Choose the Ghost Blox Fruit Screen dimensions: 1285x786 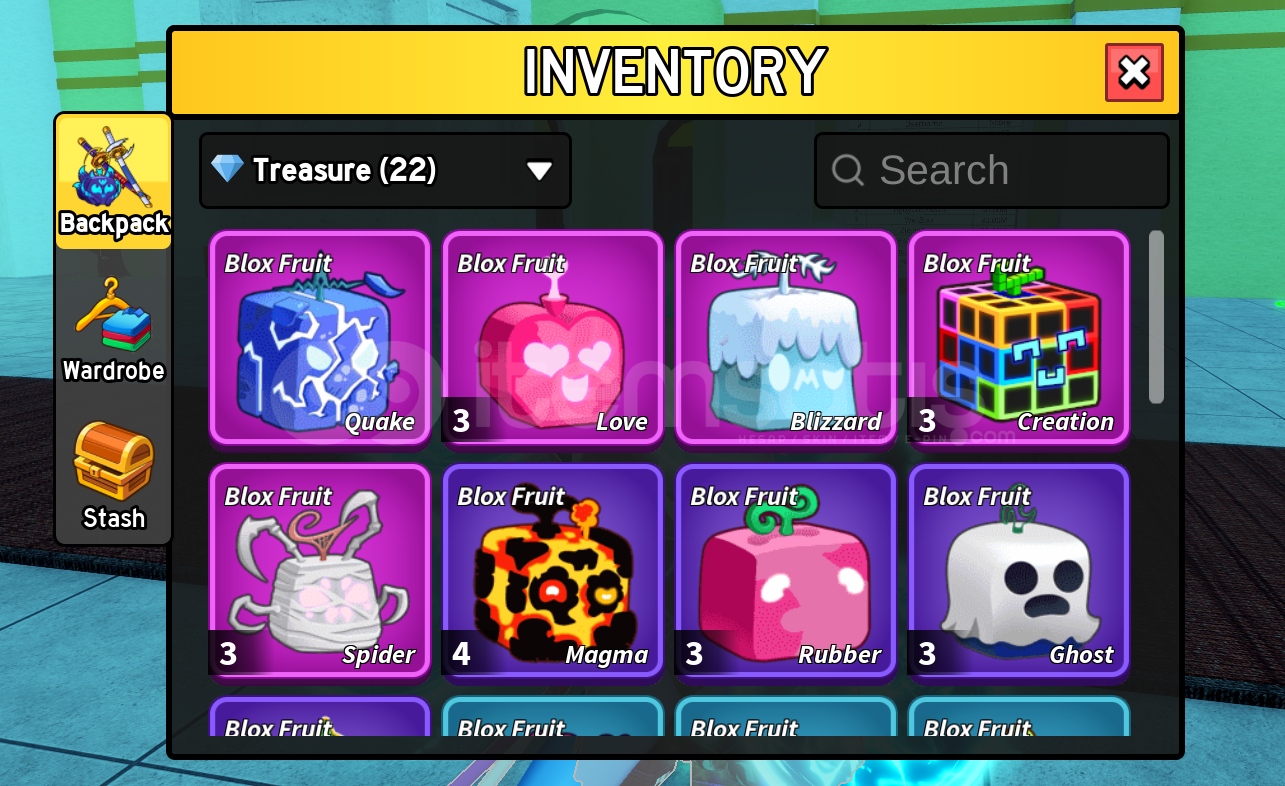click(1019, 571)
